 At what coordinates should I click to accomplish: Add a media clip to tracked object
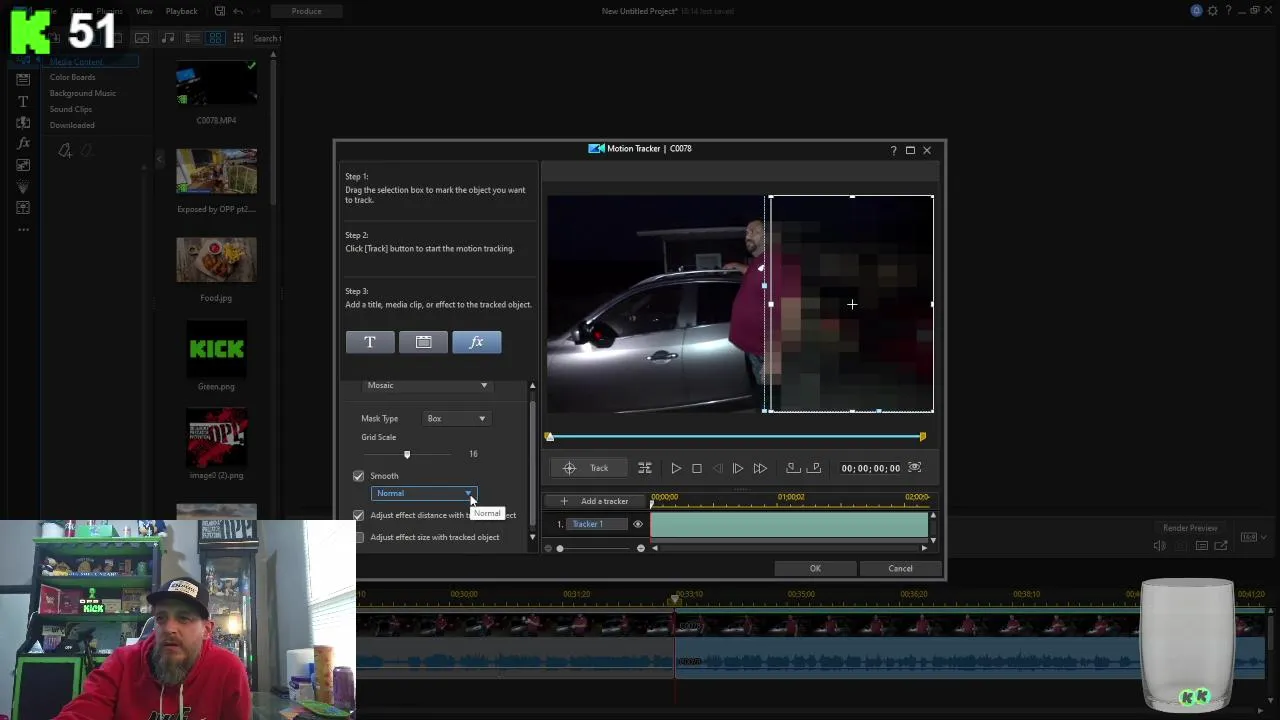423,342
